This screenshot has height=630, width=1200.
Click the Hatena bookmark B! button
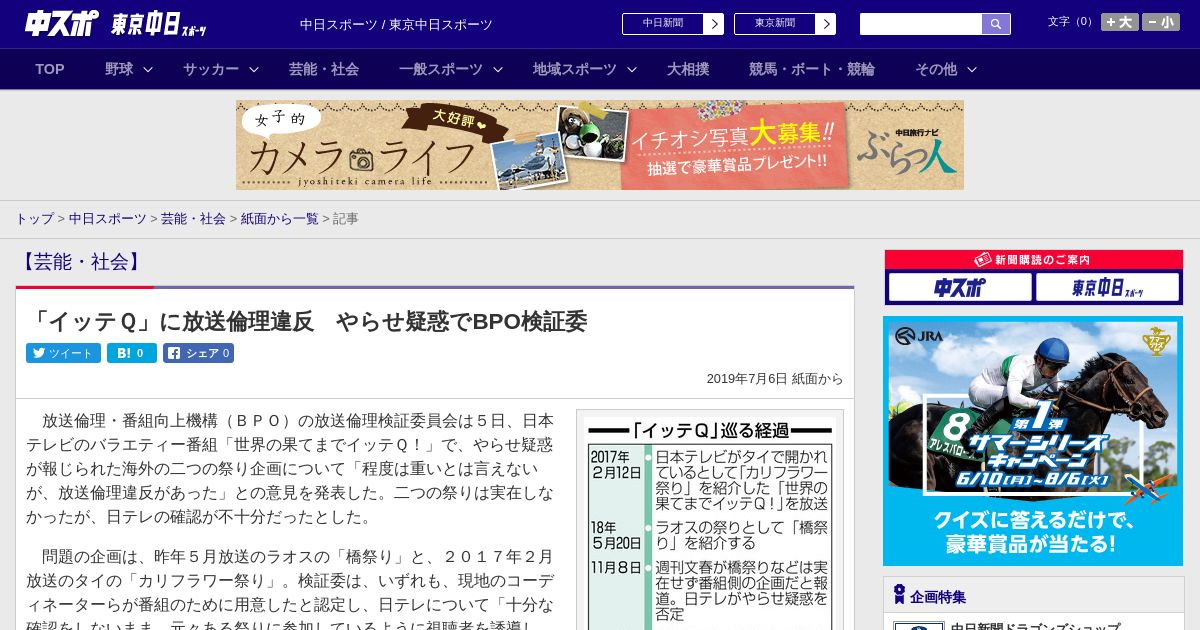132,353
